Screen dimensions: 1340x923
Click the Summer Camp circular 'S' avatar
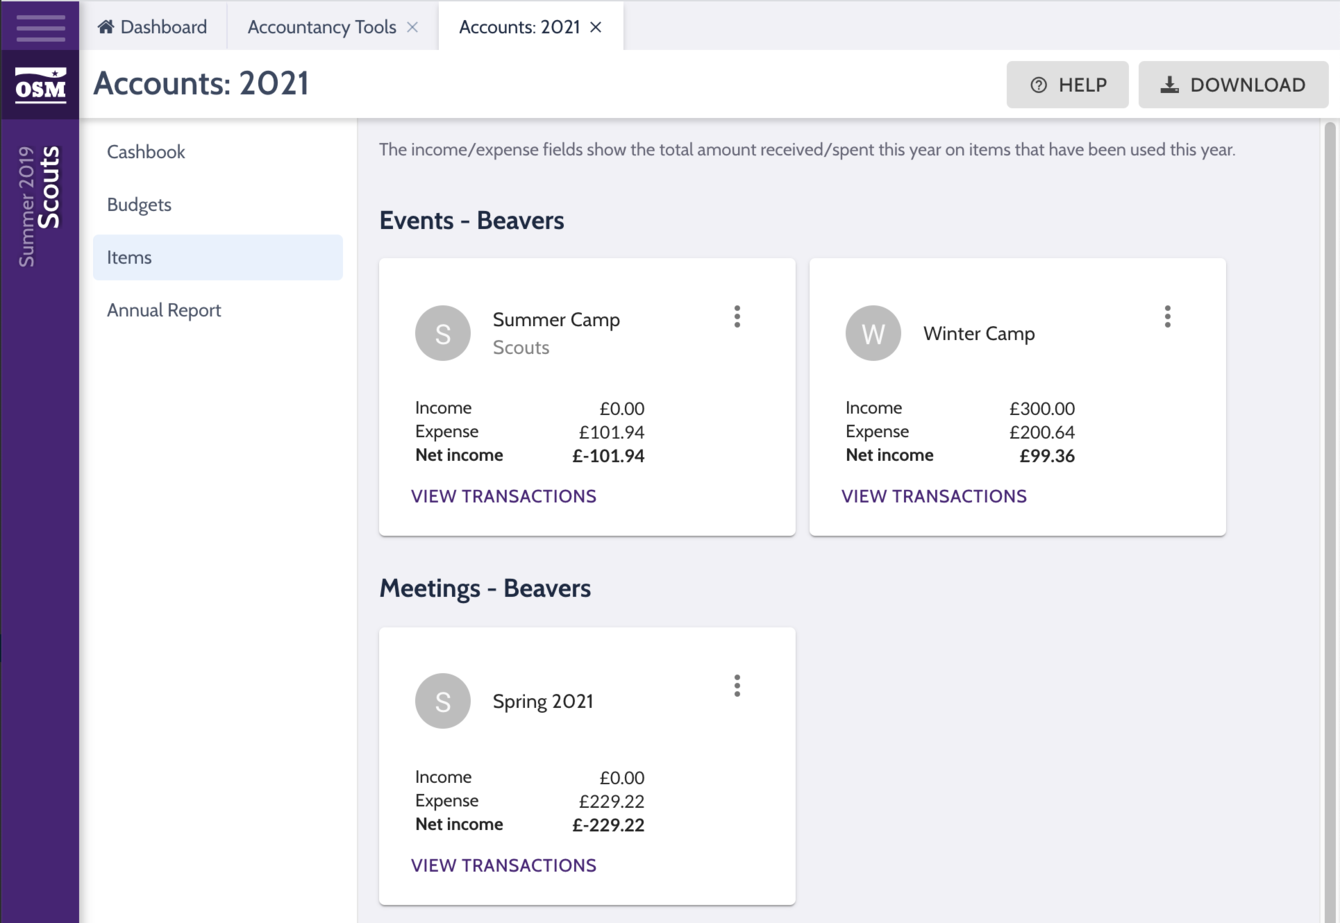point(443,333)
